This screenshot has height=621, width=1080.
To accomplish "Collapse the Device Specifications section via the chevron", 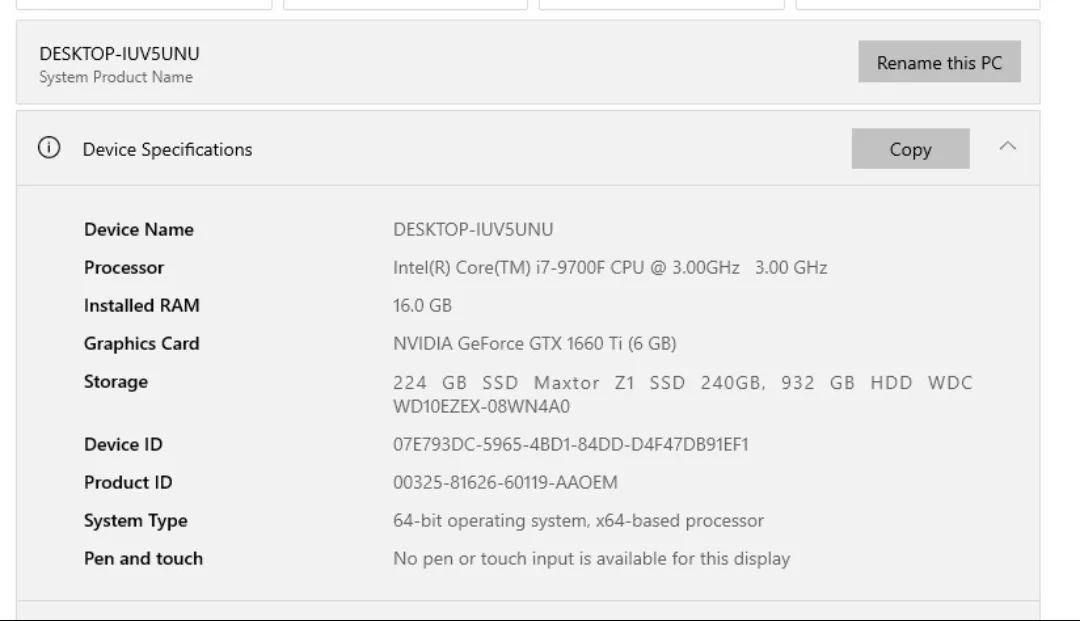I will 1009,146.
